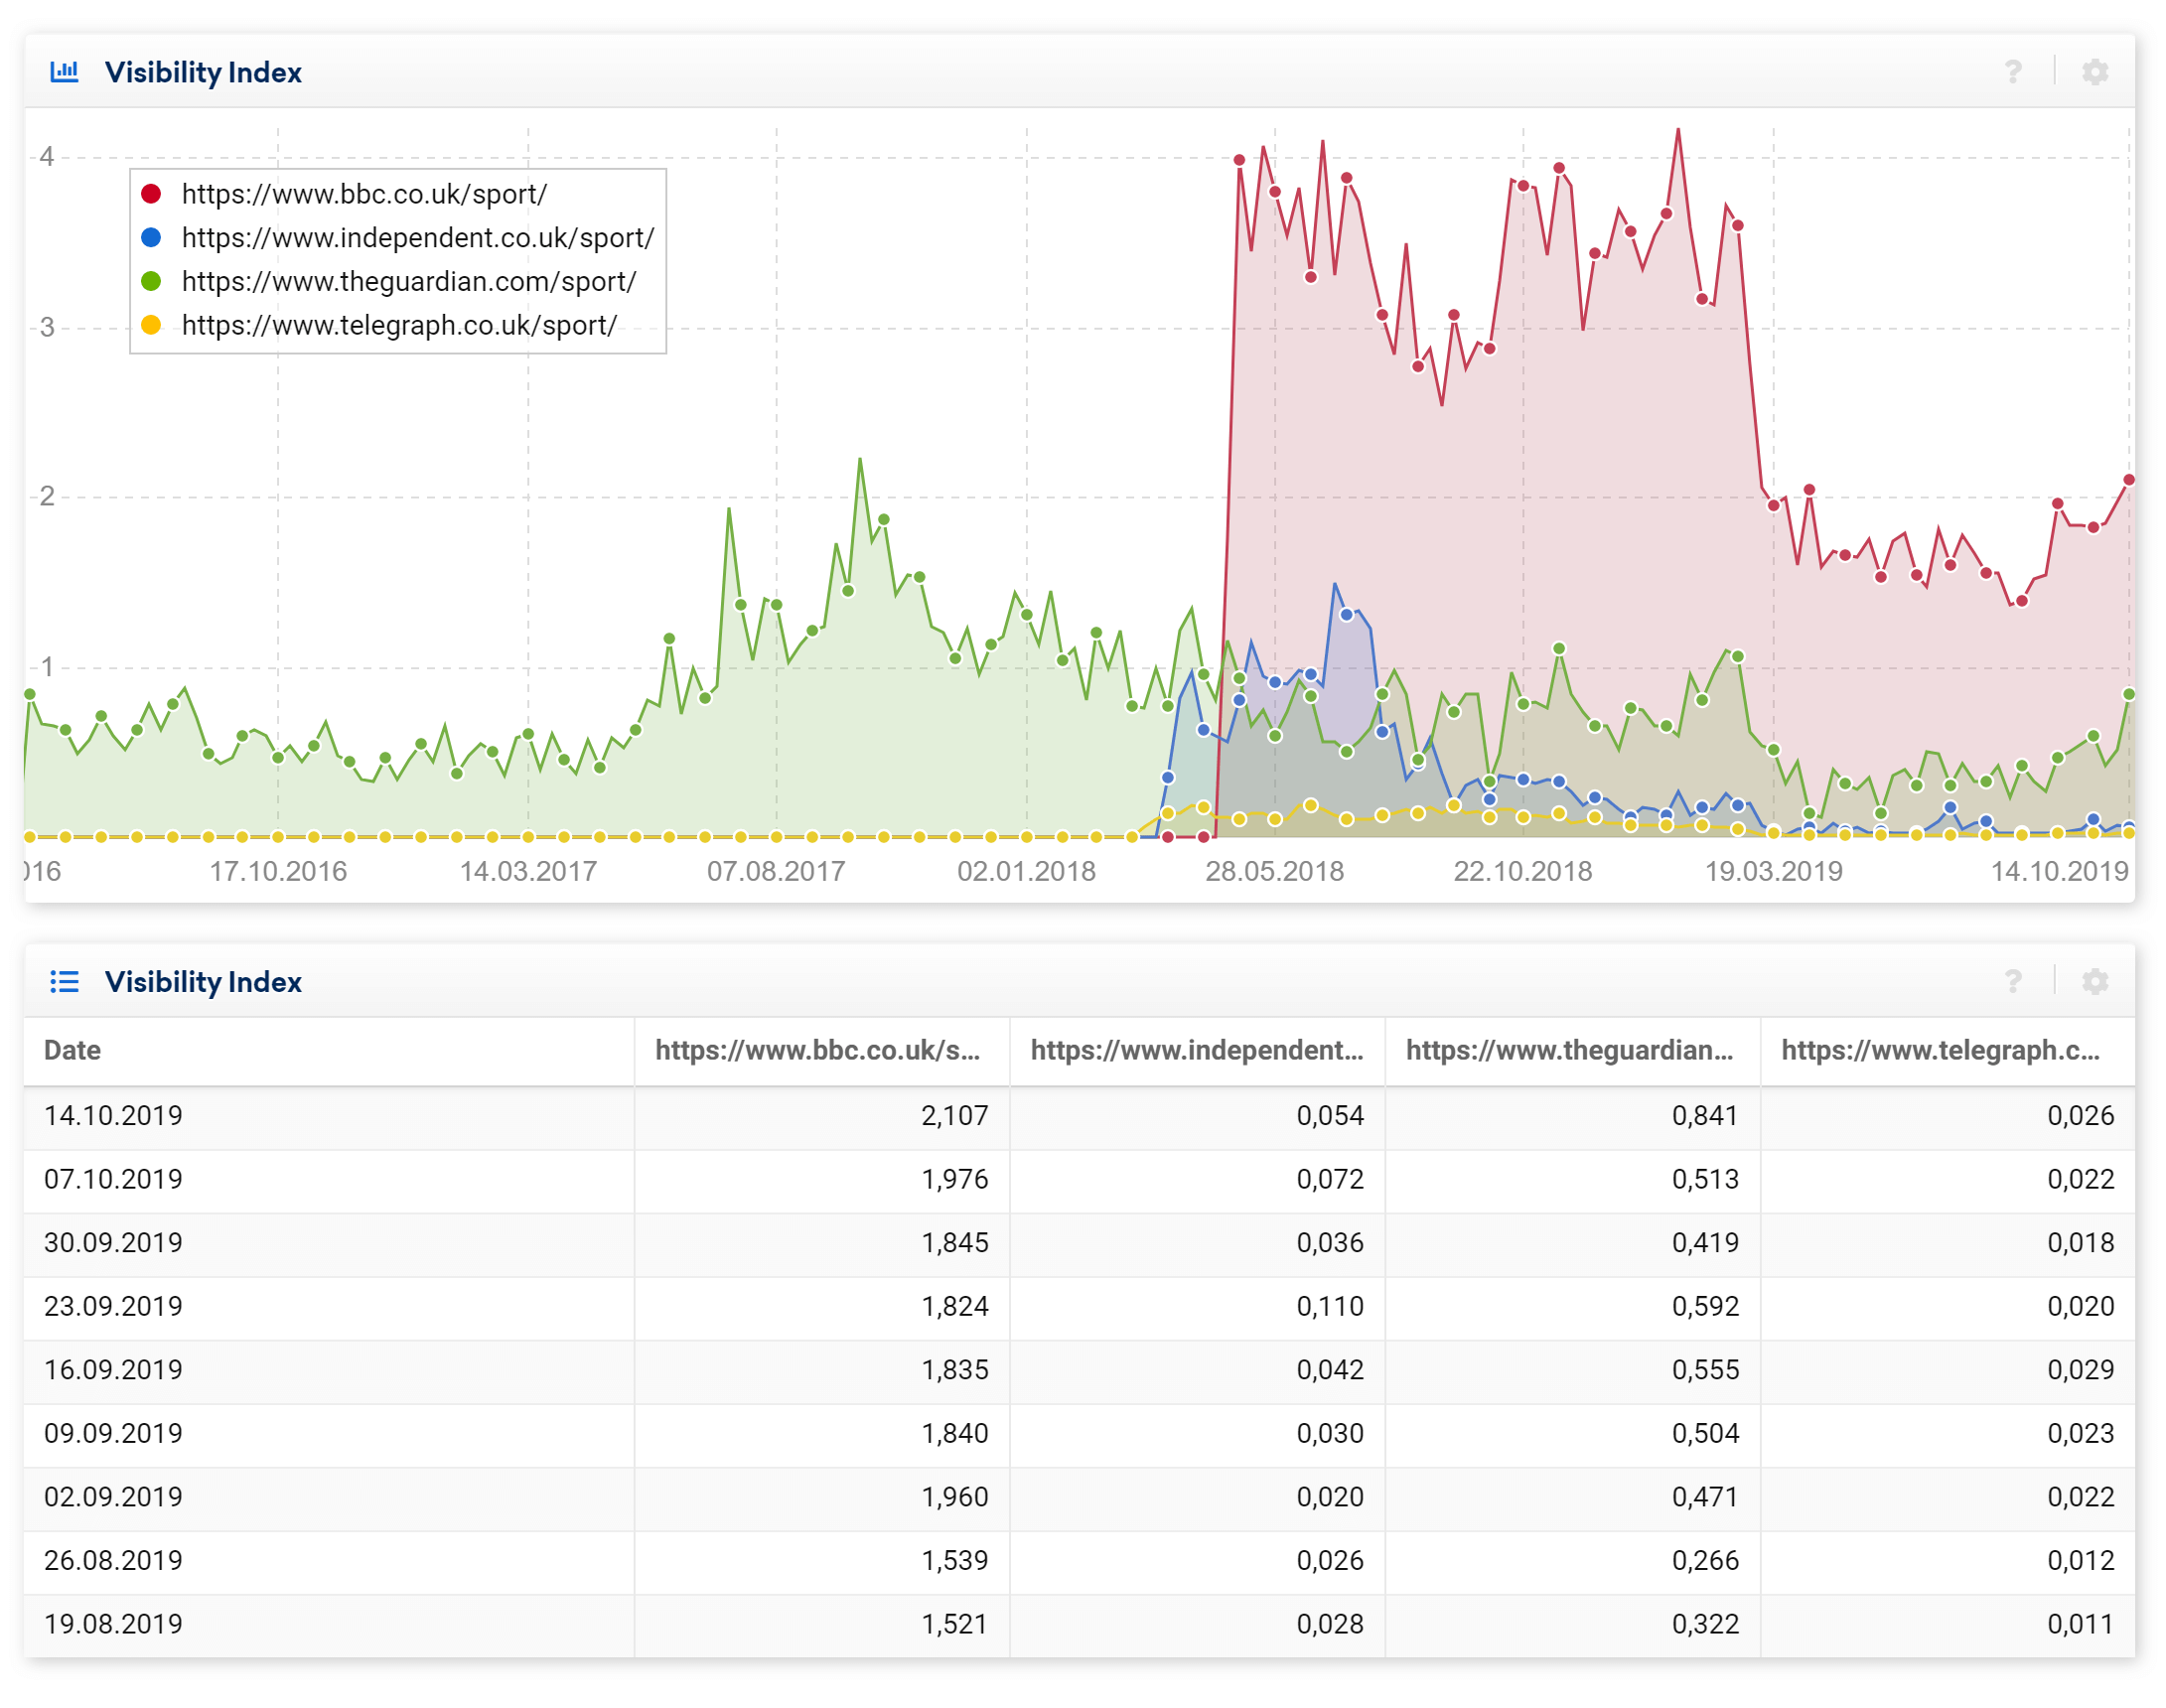Image resolution: width=2166 pixels, height=1708 pixels.
Task: Click the independent value 0,054
Action: (1330, 1116)
